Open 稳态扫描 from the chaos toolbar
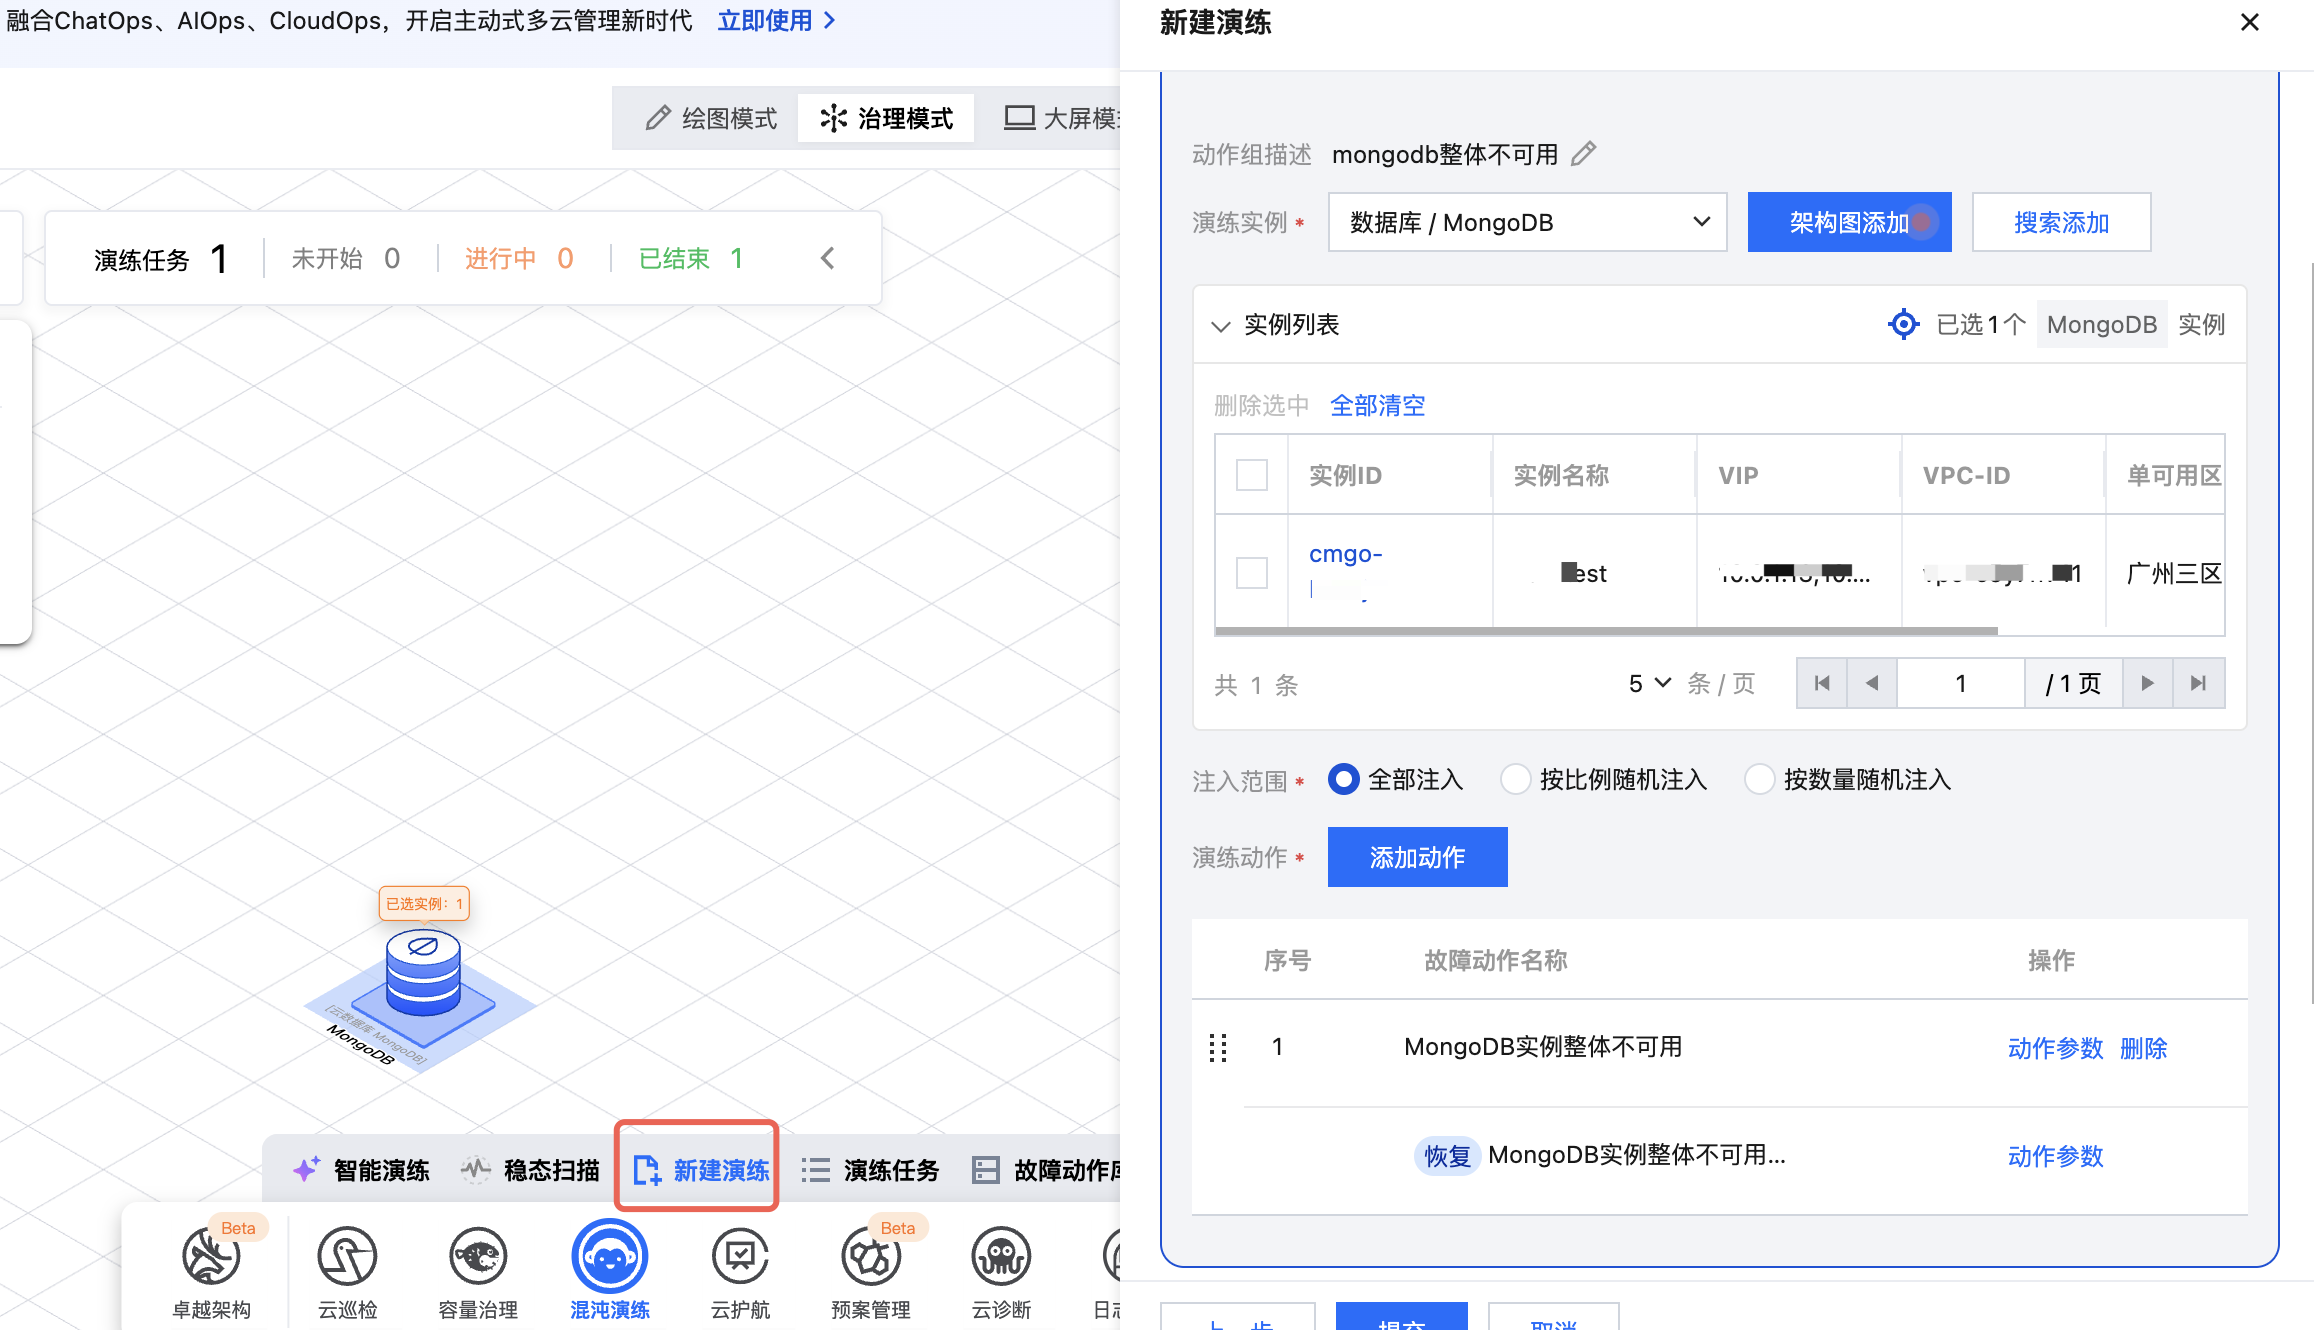Viewport: 2314px width, 1330px height. pos(530,1170)
